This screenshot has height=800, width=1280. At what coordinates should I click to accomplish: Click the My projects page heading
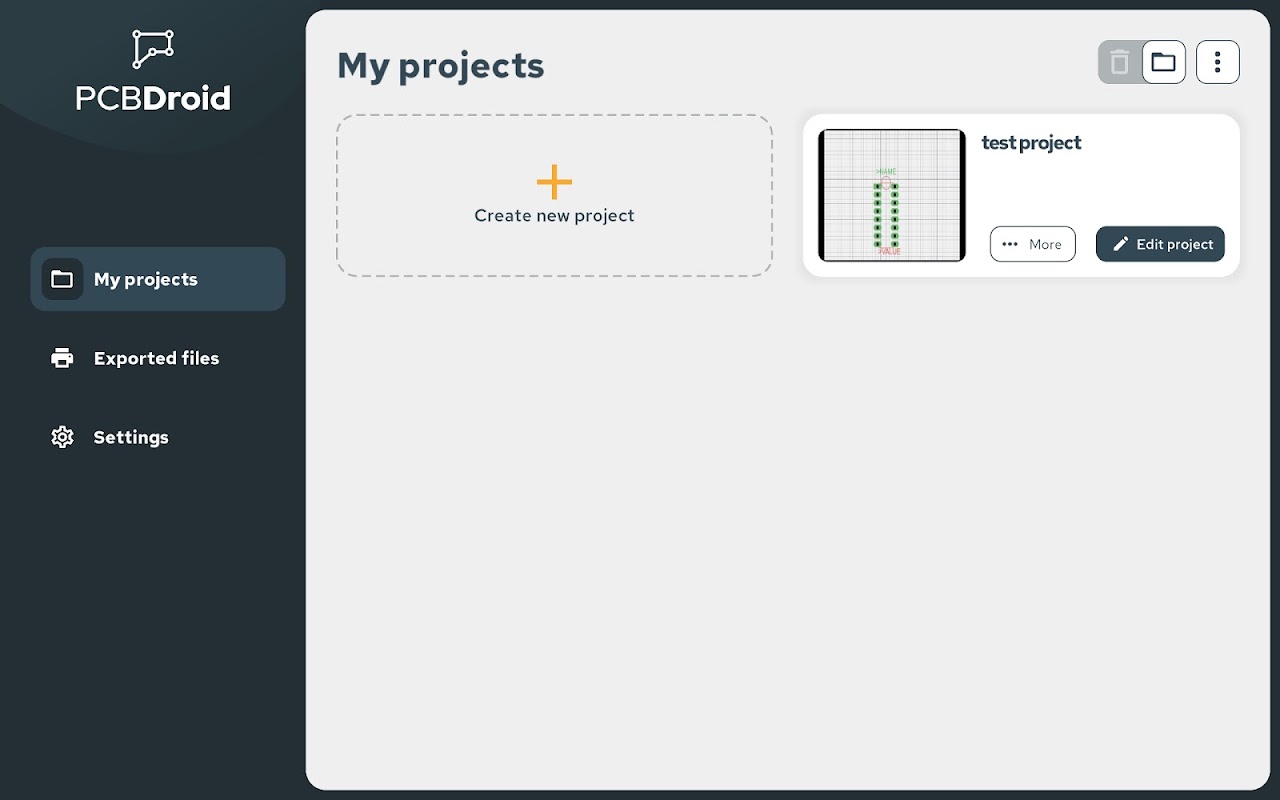pyautogui.click(x=440, y=66)
